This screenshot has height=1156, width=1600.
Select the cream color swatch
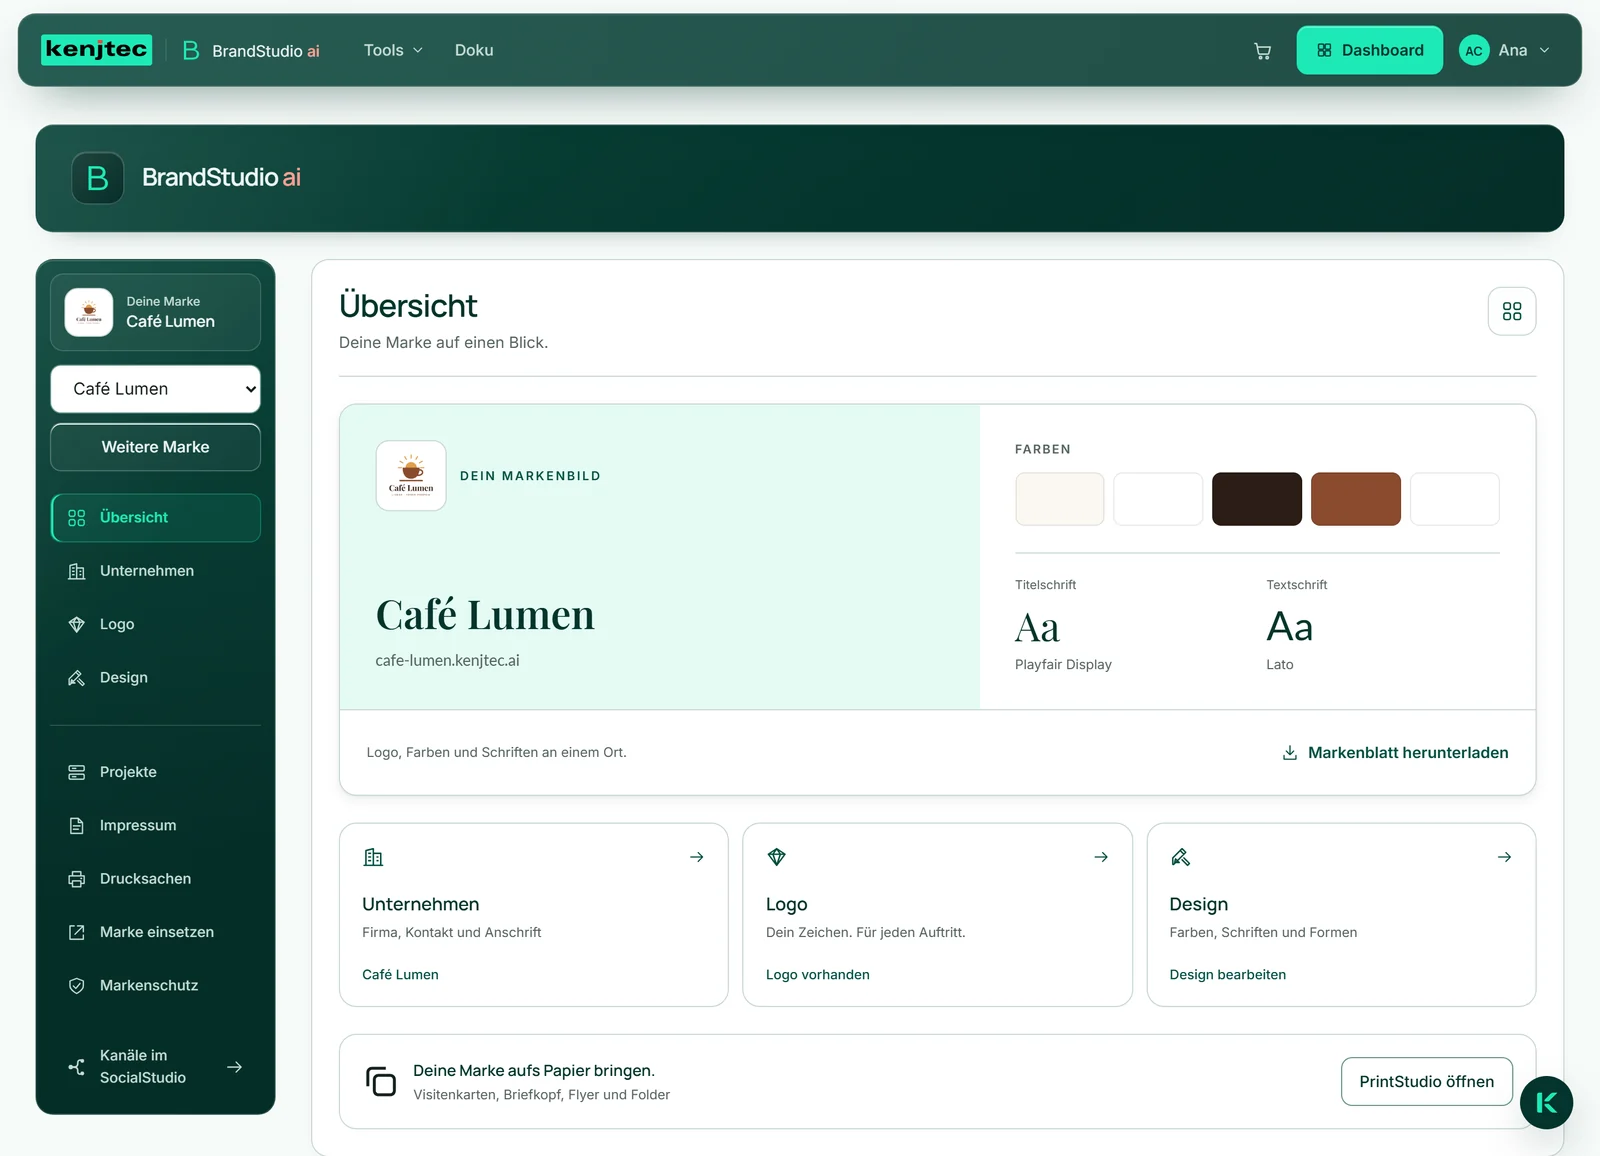1060,499
